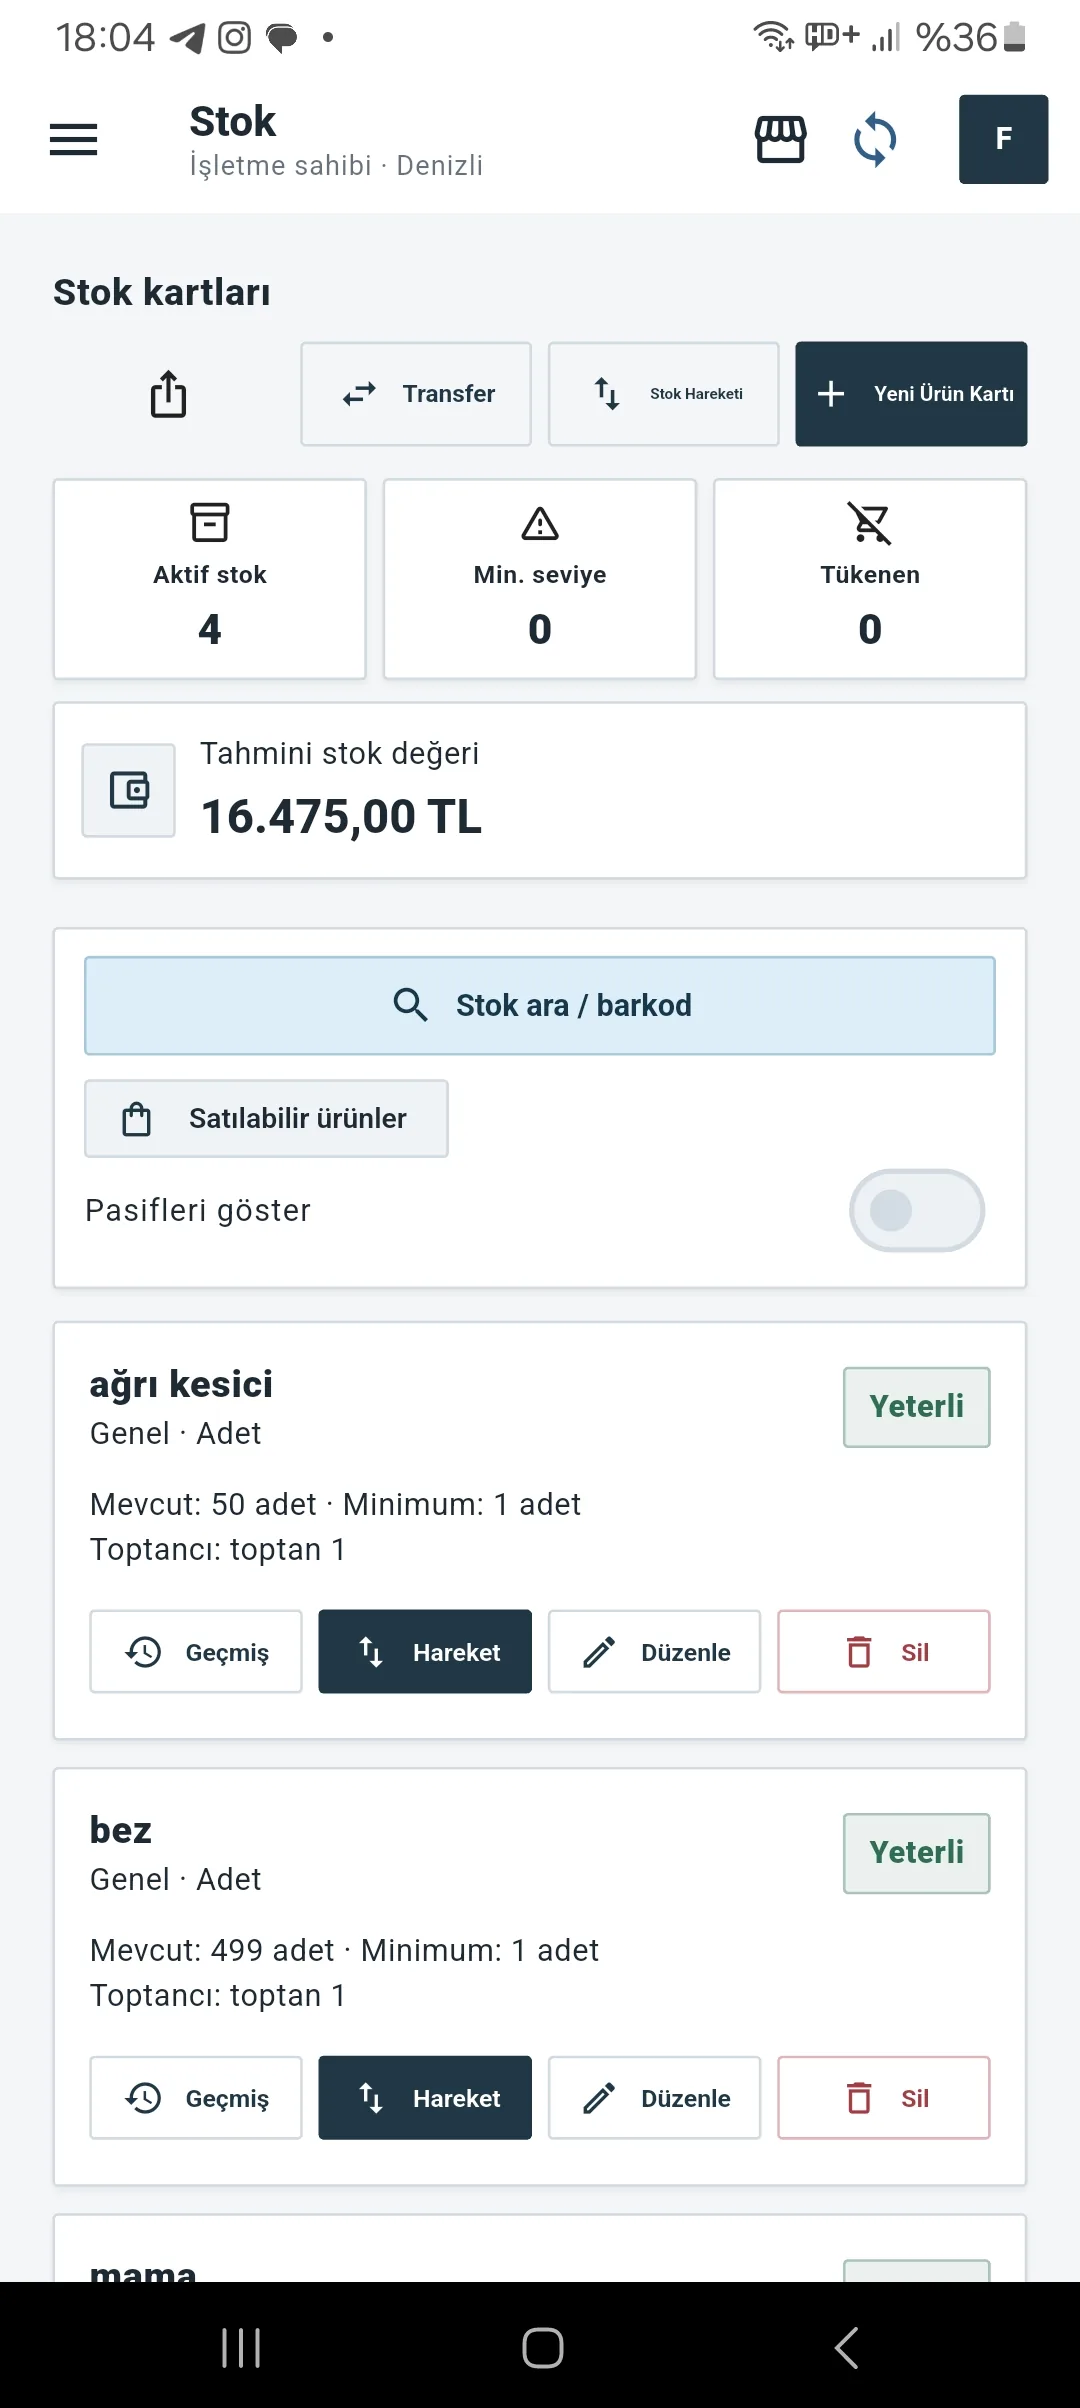Tap Android back button
Image resolution: width=1080 pixels, height=2408 pixels.
[x=846, y=2347]
